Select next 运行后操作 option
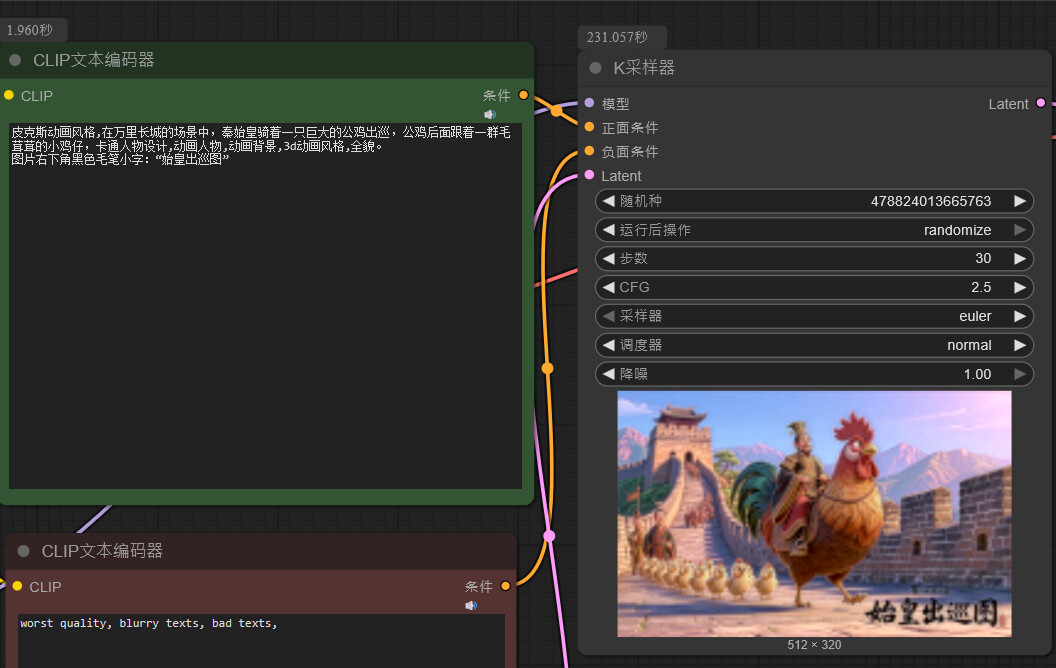 tap(1020, 230)
